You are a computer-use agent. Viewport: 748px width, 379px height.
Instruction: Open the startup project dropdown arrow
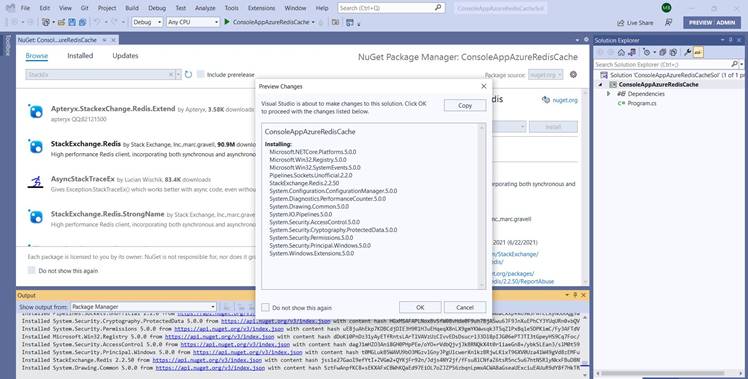click(313, 22)
